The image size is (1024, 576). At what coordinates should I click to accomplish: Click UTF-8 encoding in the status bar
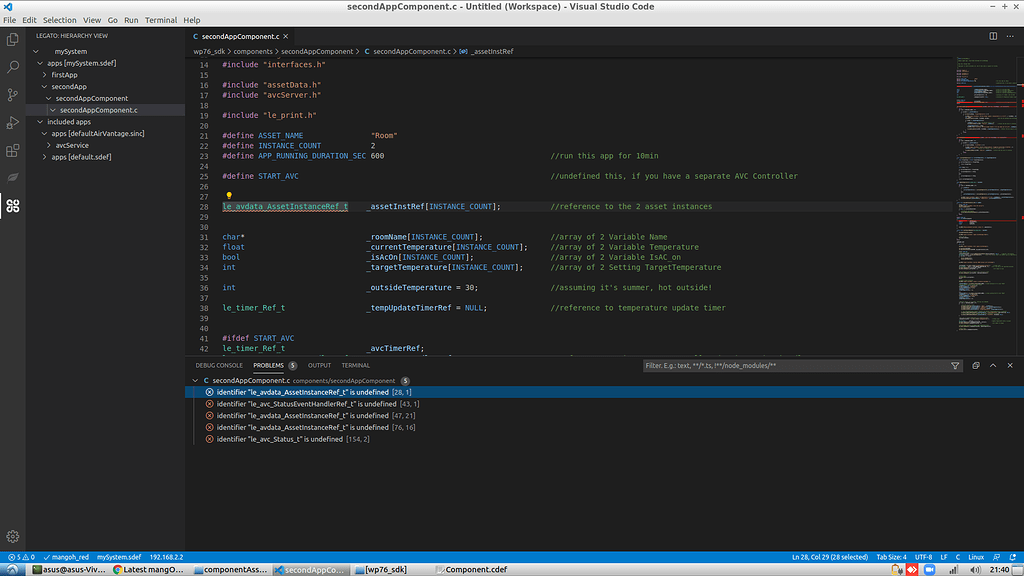point(926,558)
